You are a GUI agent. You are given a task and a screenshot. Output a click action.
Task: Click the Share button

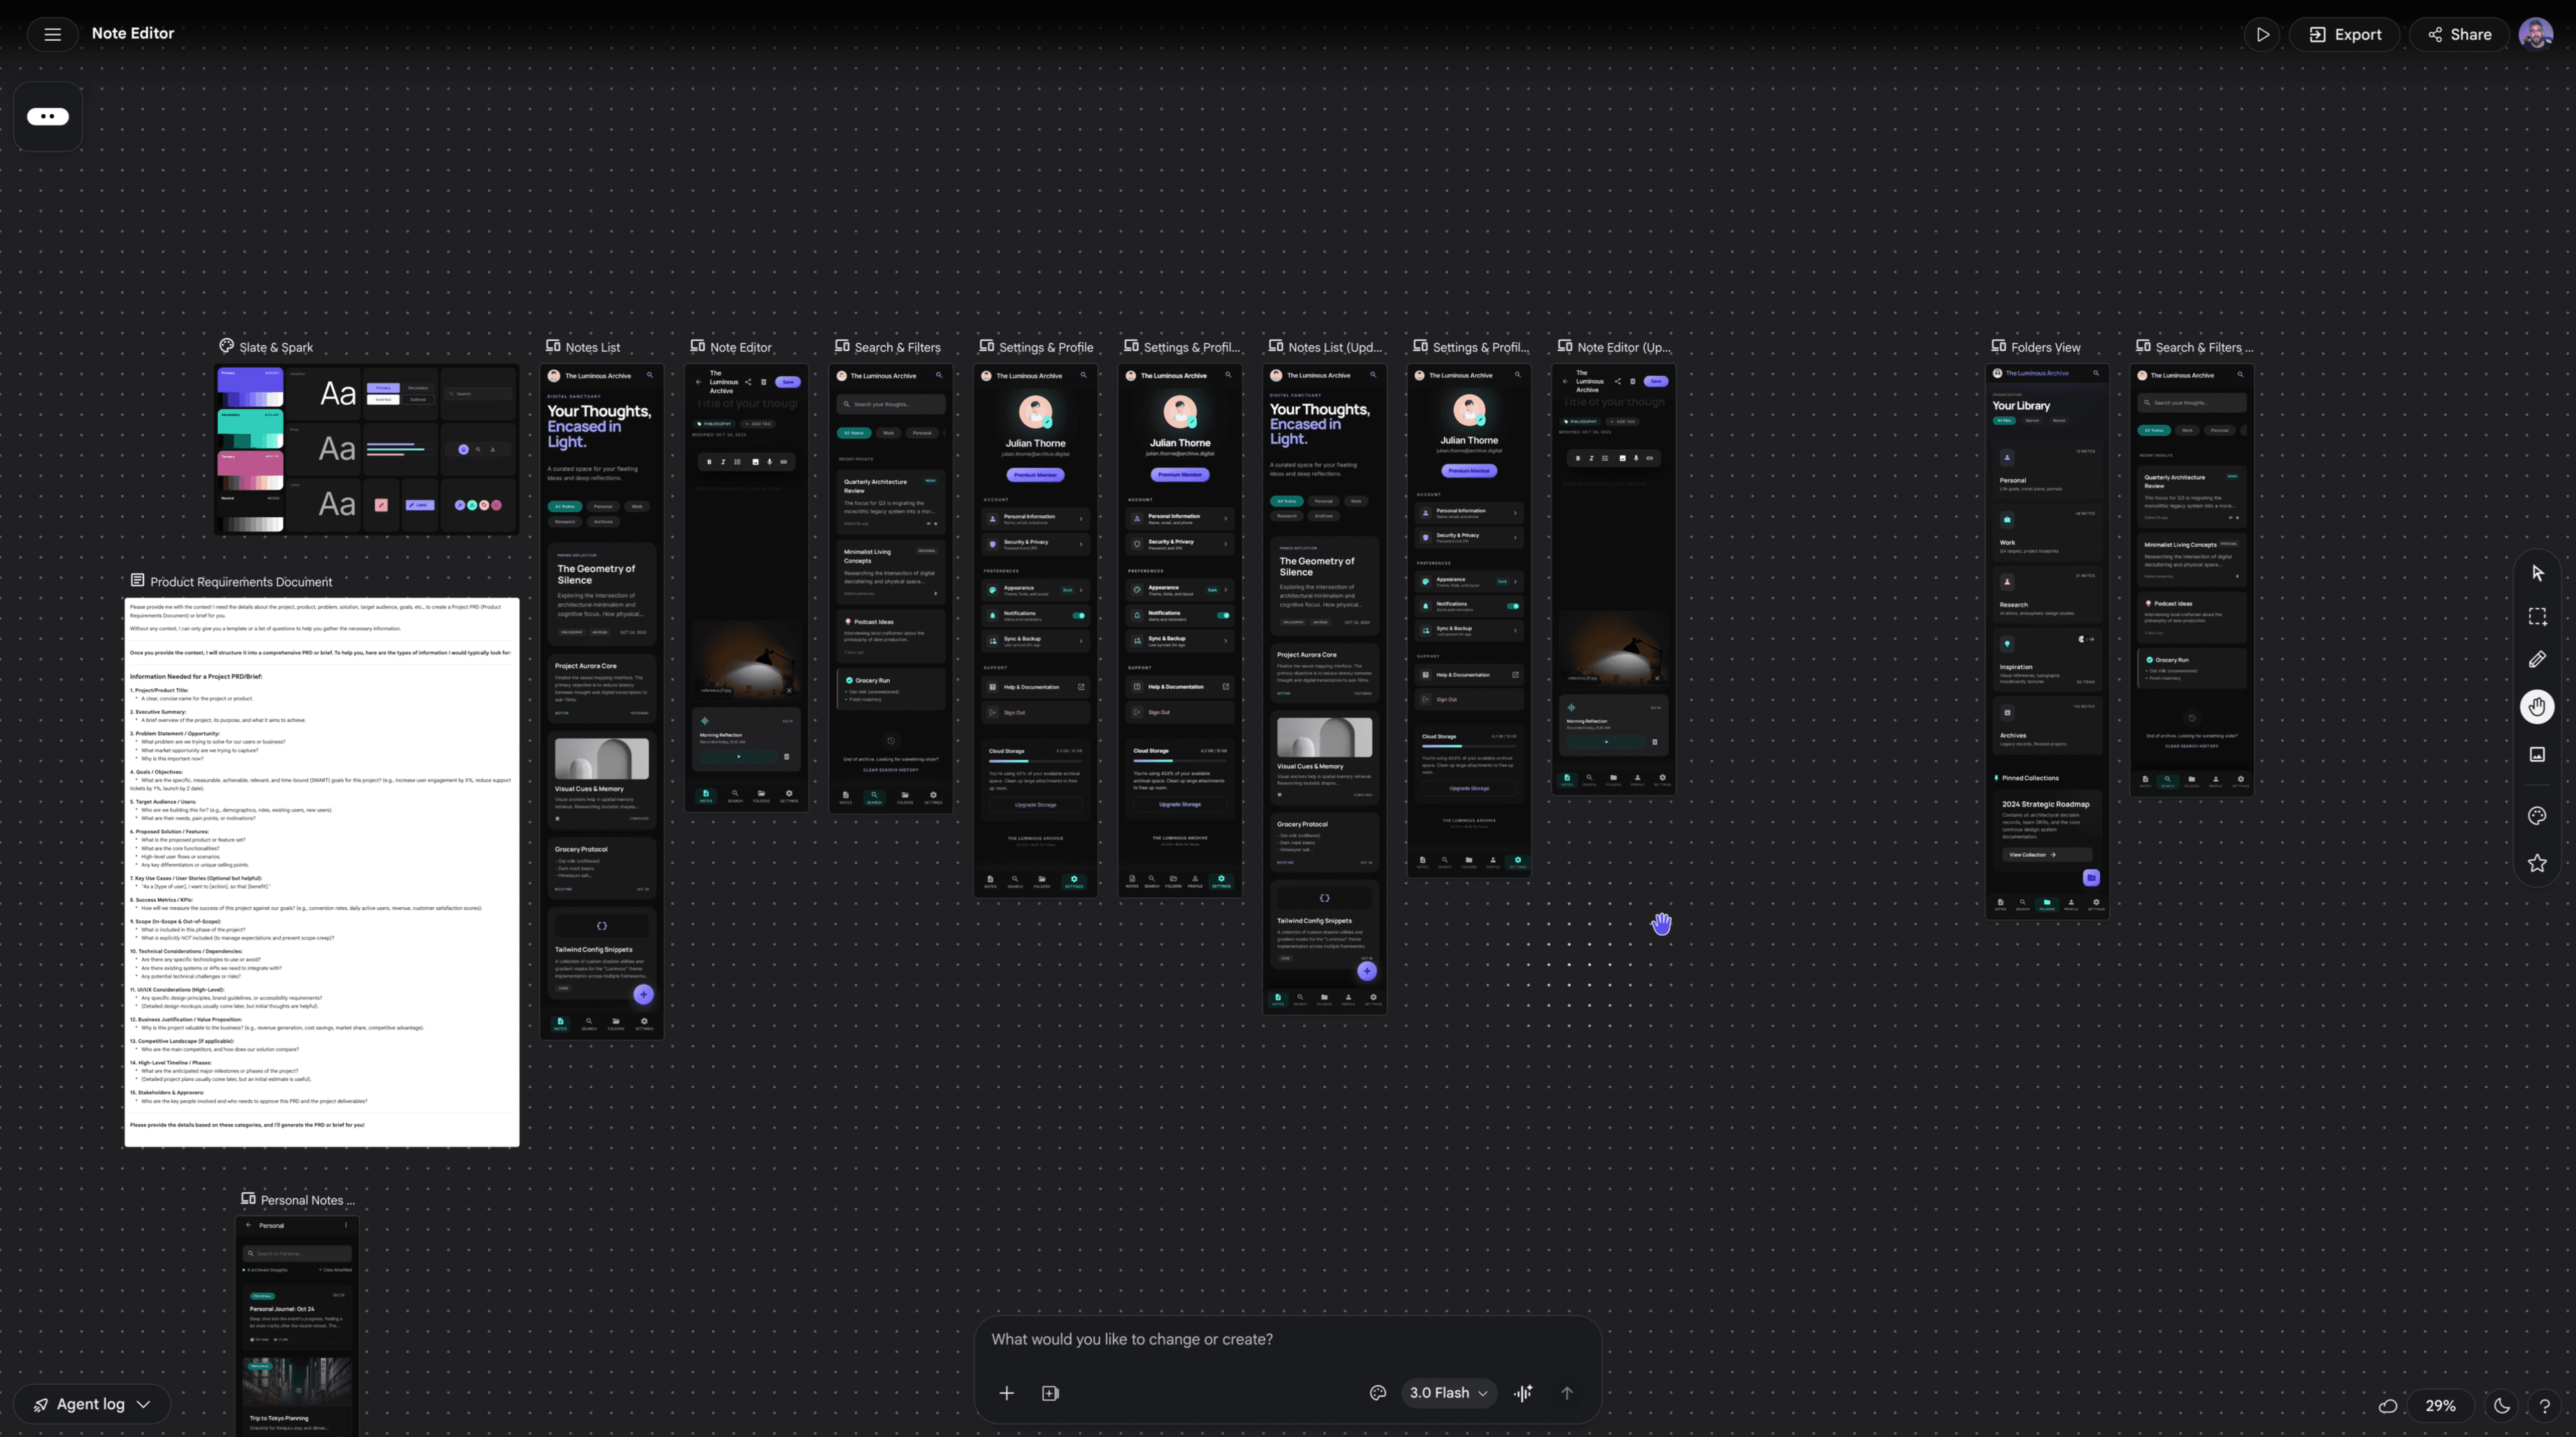pyautogui.click(x=2459, y=34)
